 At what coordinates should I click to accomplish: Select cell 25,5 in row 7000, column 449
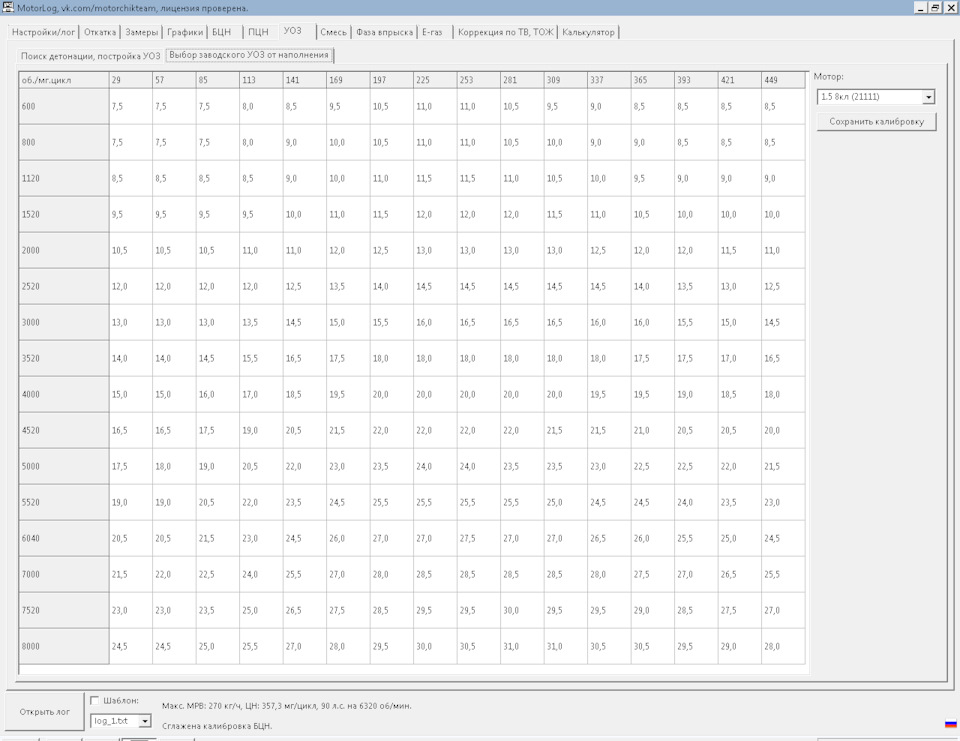[x=783, y=574]
